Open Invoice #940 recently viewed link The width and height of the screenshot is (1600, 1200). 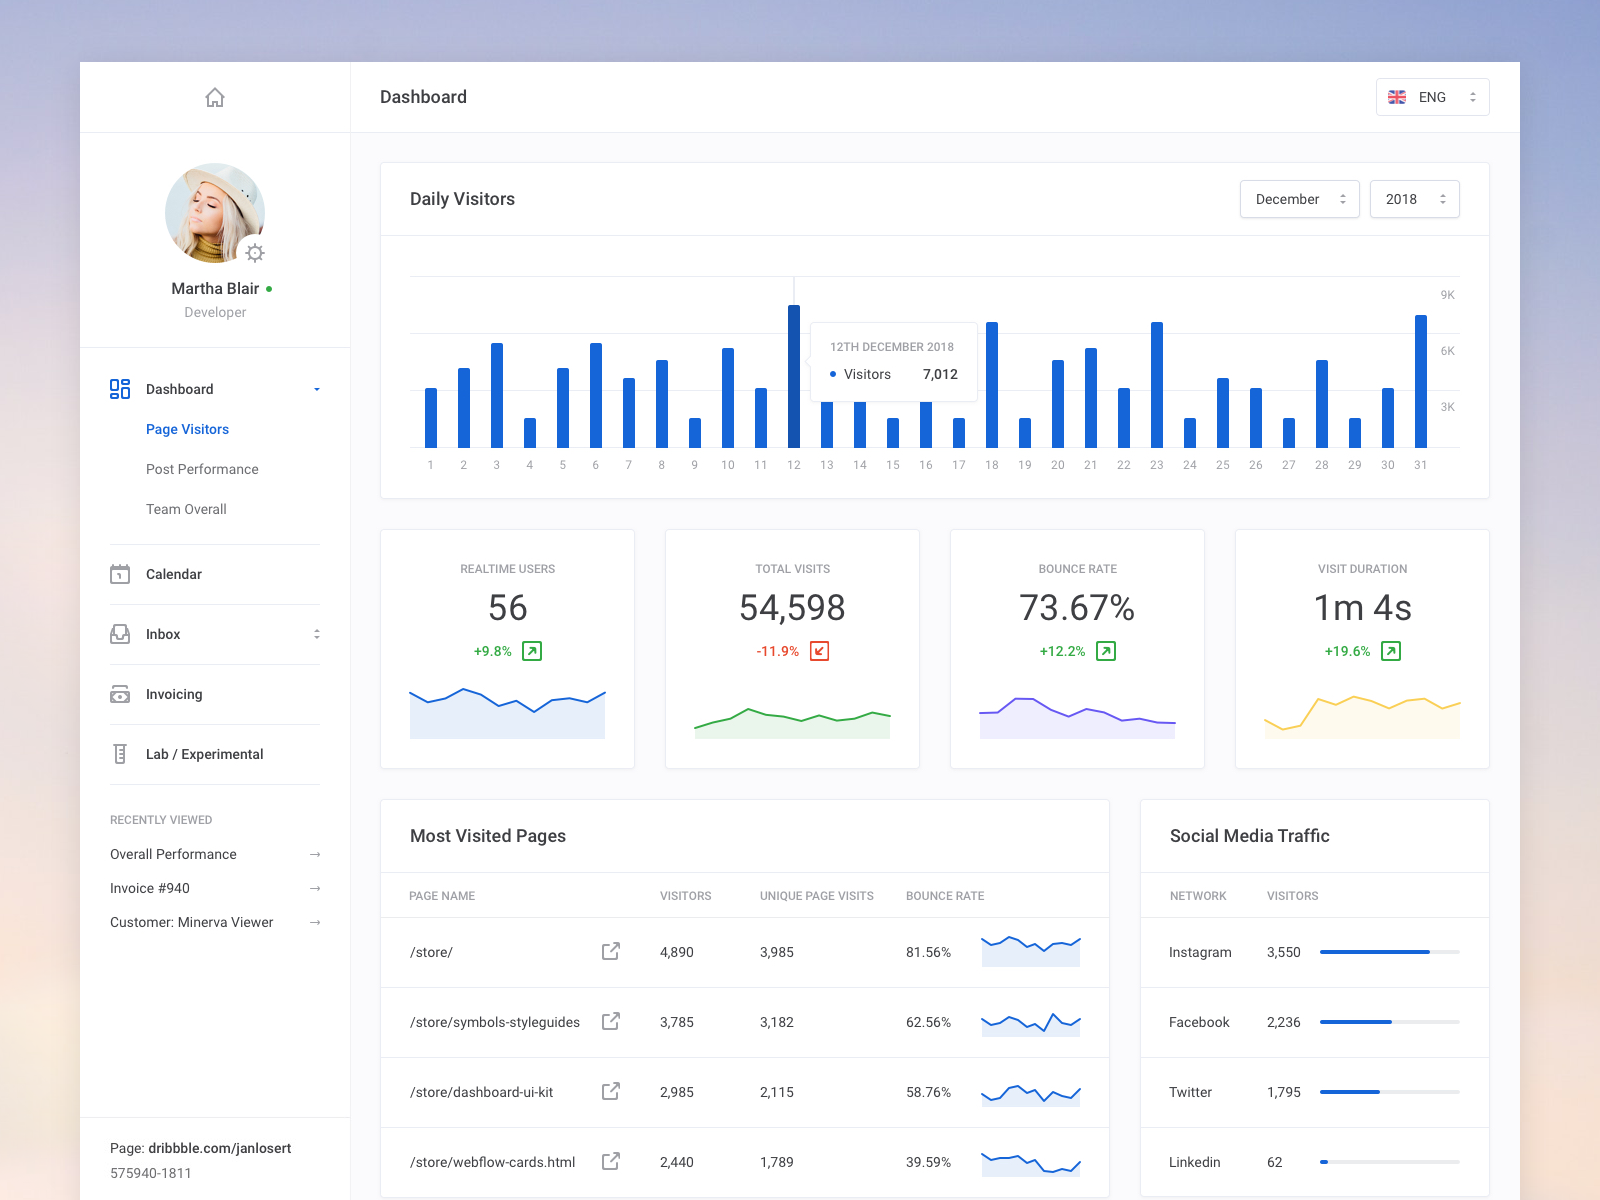(x=150, y=888)
